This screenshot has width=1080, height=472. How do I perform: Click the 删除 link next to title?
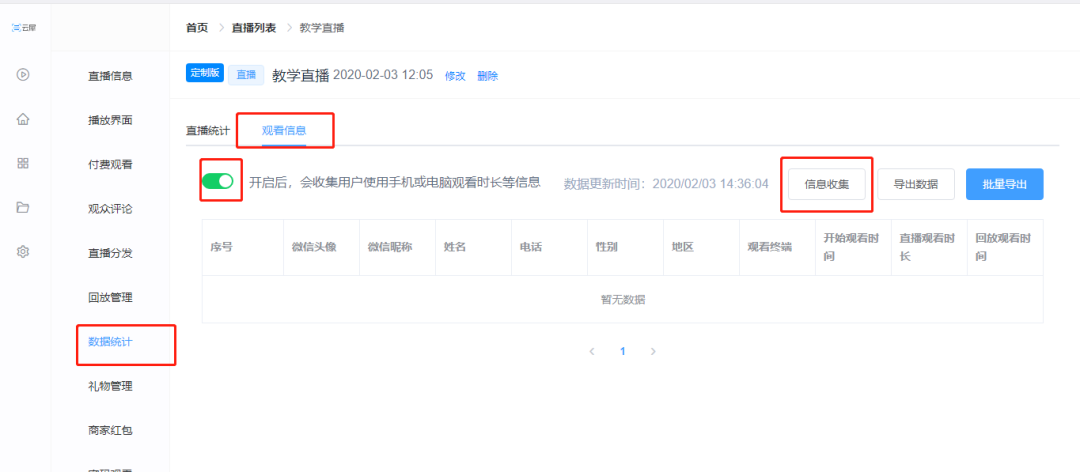click(x=488, y=76)
